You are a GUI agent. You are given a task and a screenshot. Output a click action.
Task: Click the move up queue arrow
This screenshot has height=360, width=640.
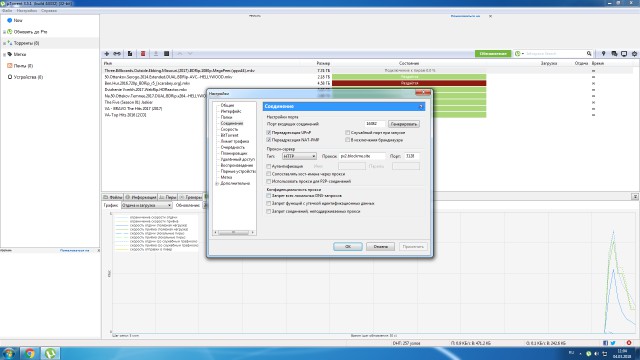point(180,53)
